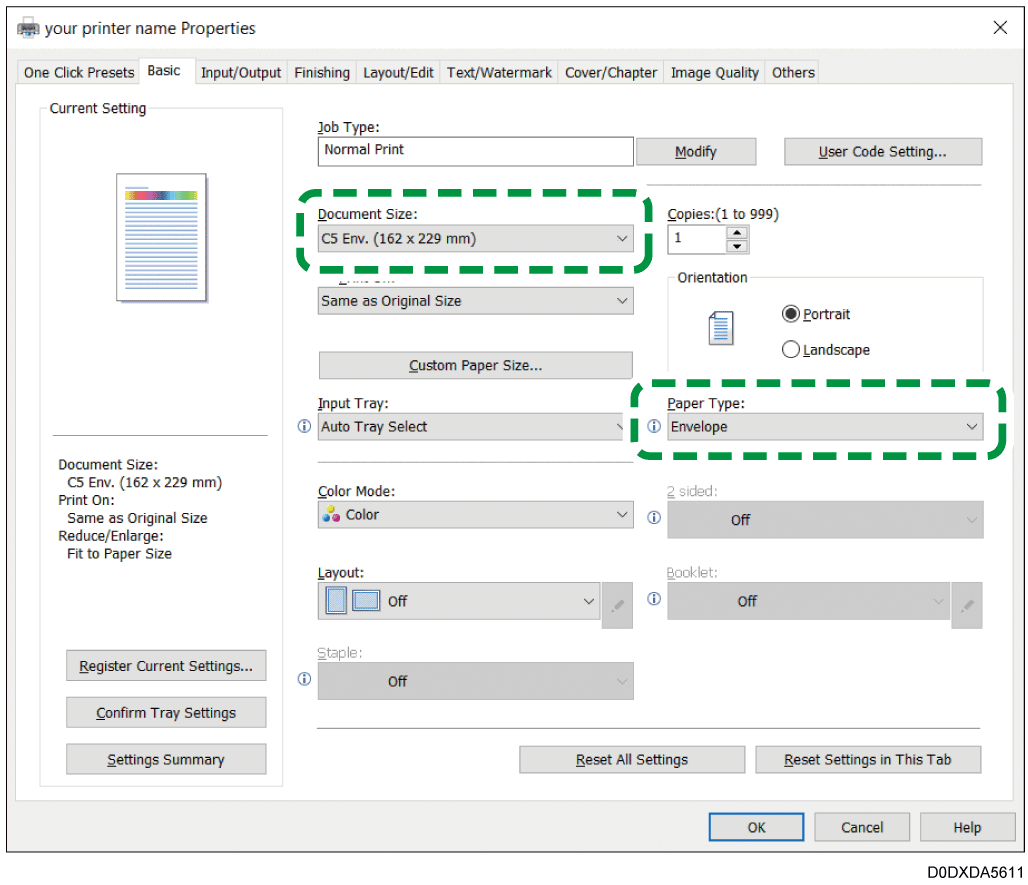Click the Custom Paper Size button
The image size is (1028, 885).
tap(475, 365)
